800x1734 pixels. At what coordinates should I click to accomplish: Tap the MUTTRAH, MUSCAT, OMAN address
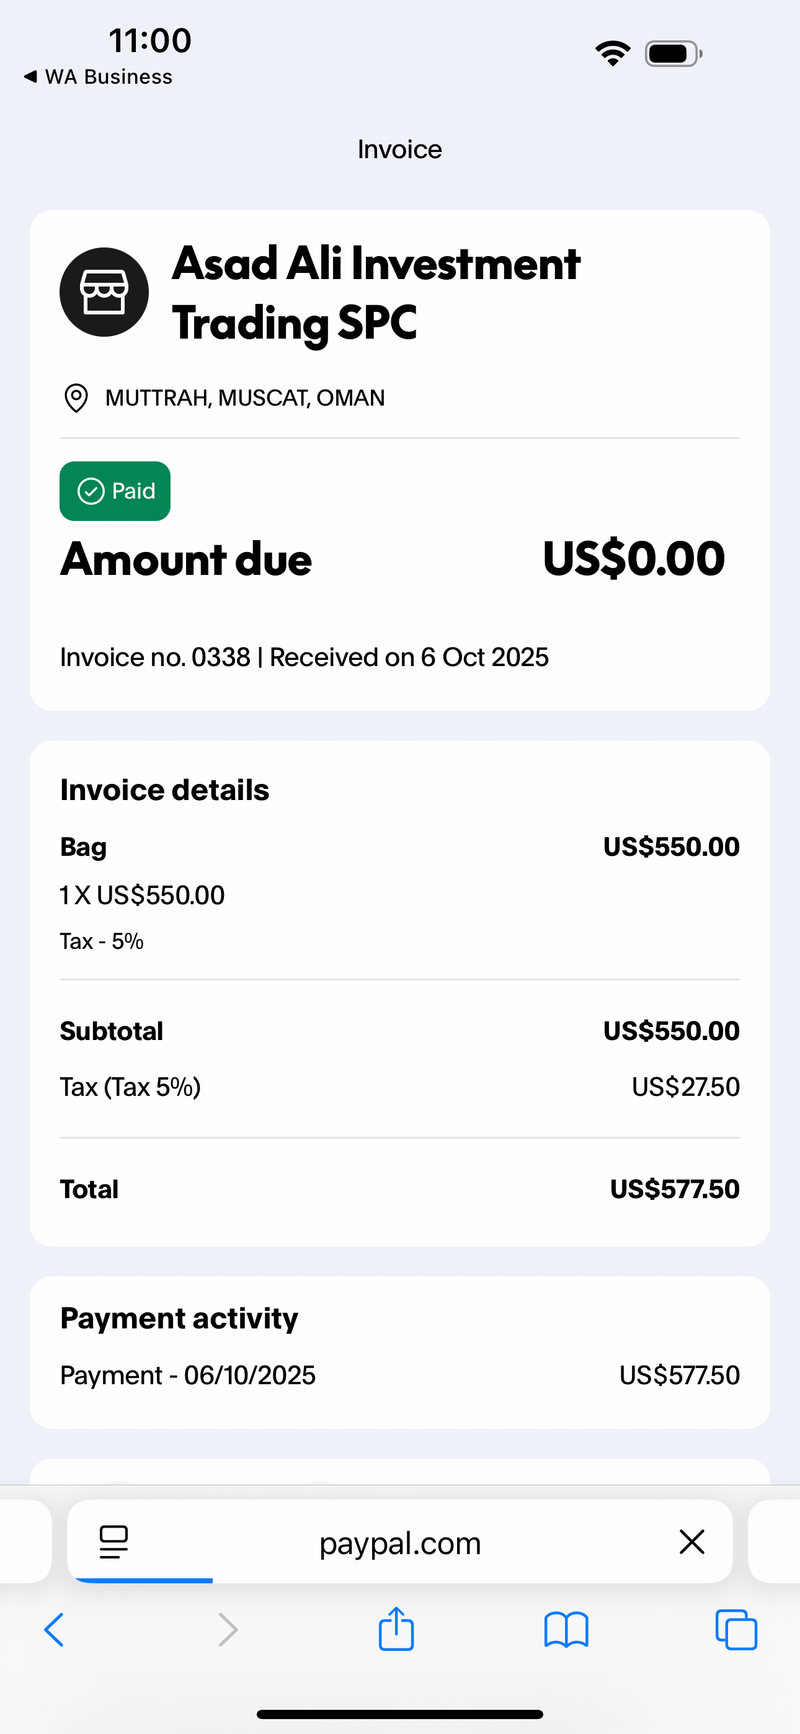[245, 398]
